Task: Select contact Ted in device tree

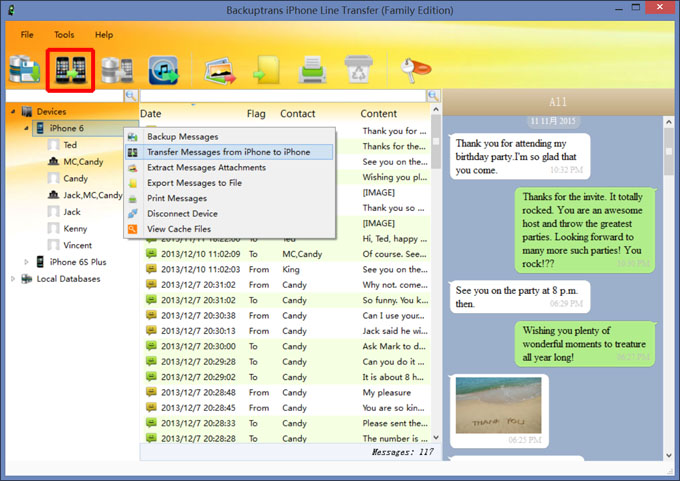Action: 70,145
